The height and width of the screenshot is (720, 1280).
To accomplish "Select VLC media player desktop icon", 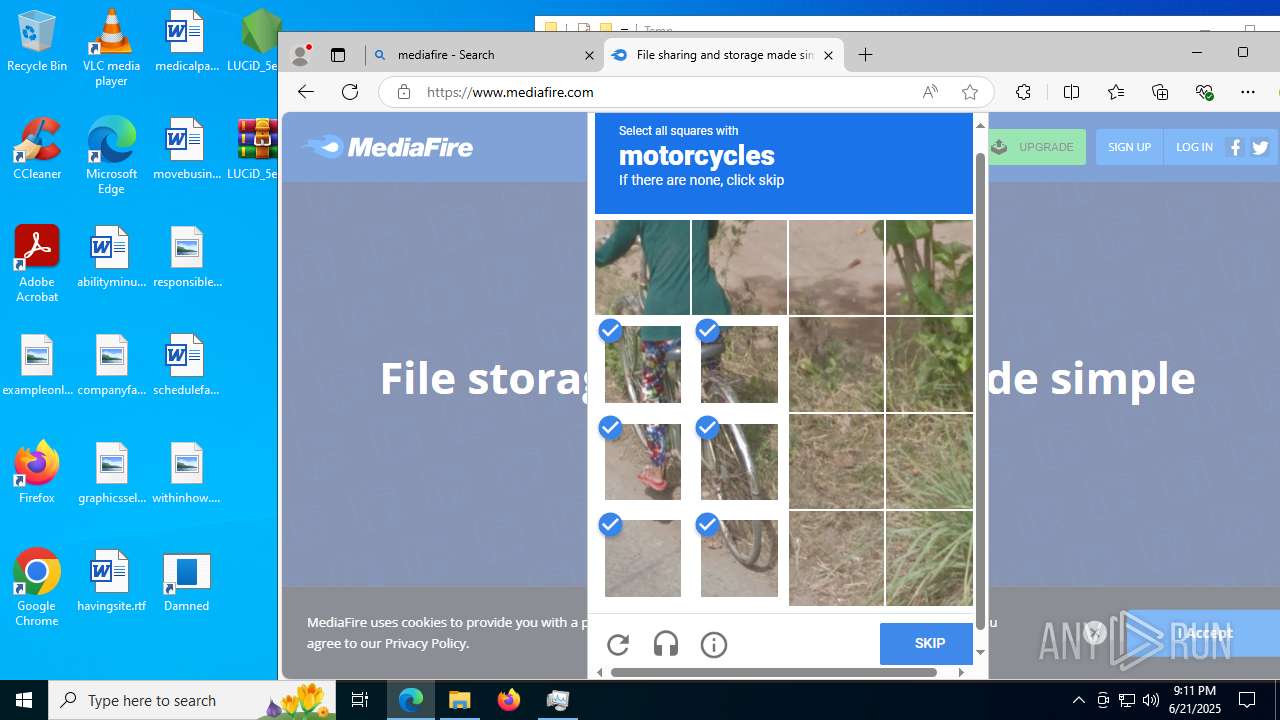I will pos(111,48).
